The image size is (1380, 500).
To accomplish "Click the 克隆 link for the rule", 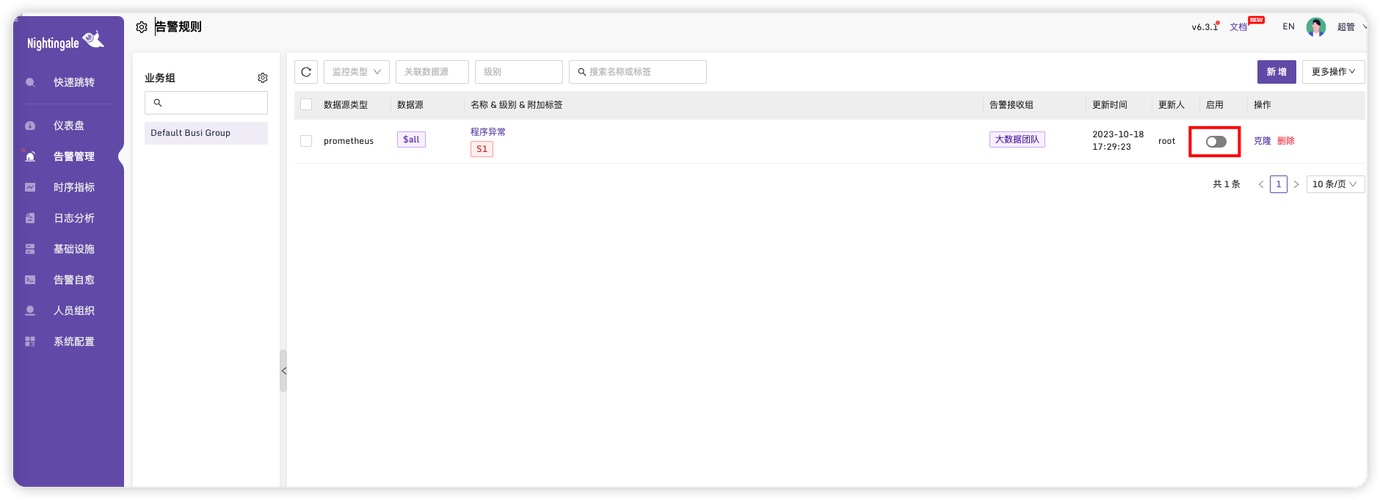I will [x=1263, y=141].
